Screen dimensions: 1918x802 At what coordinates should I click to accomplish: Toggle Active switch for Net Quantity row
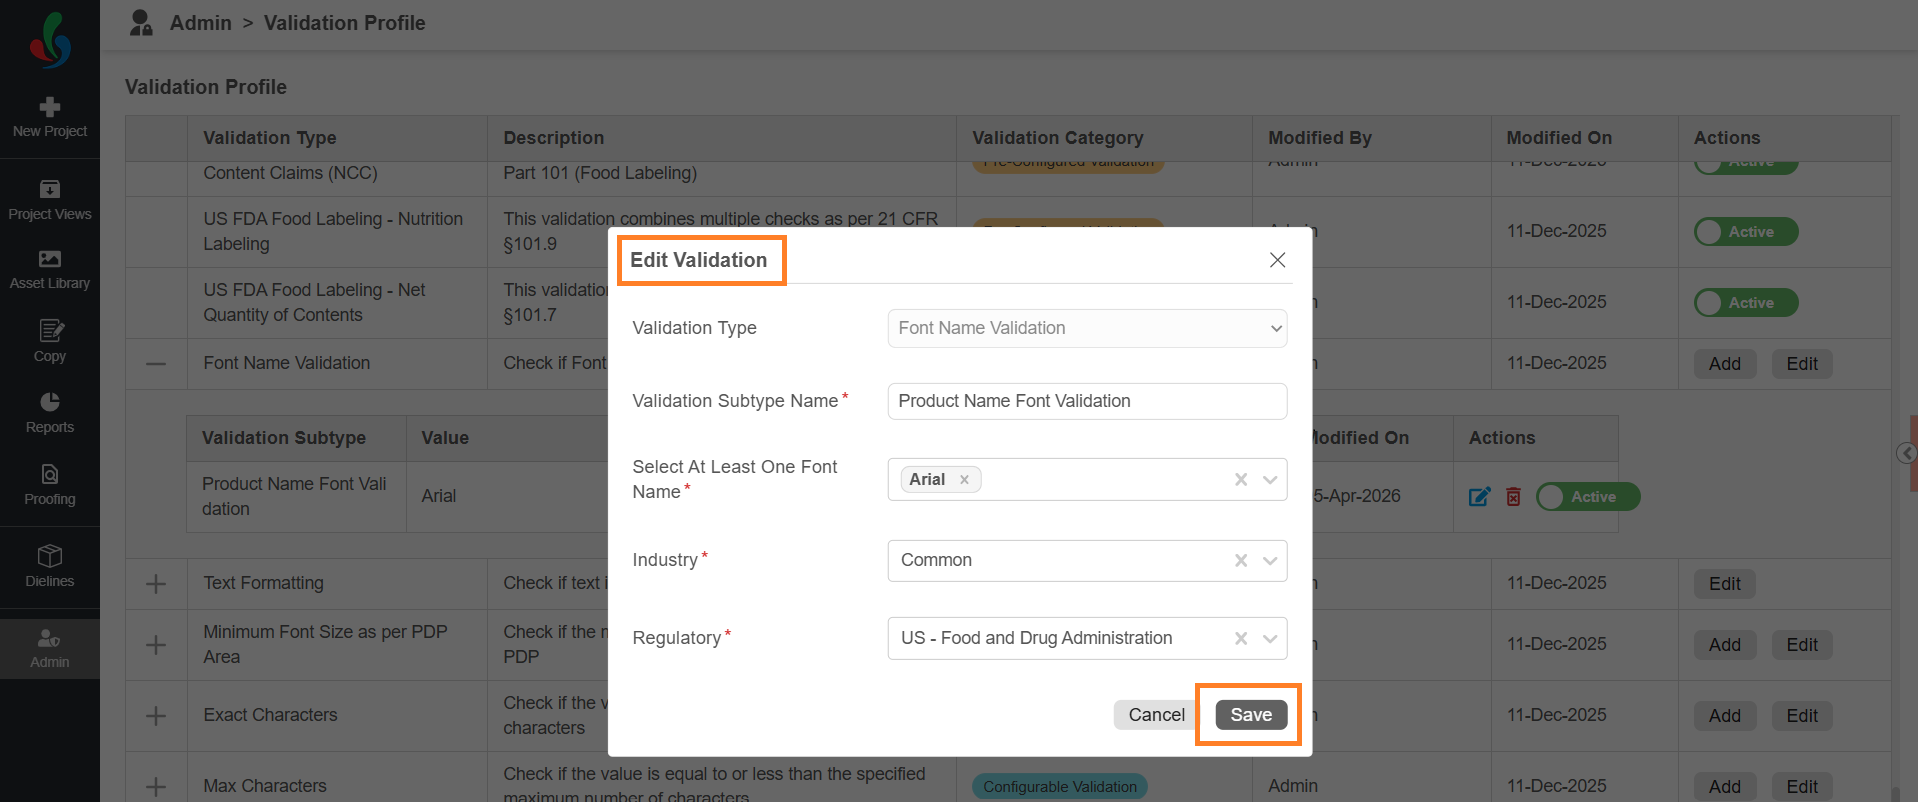1746,303
